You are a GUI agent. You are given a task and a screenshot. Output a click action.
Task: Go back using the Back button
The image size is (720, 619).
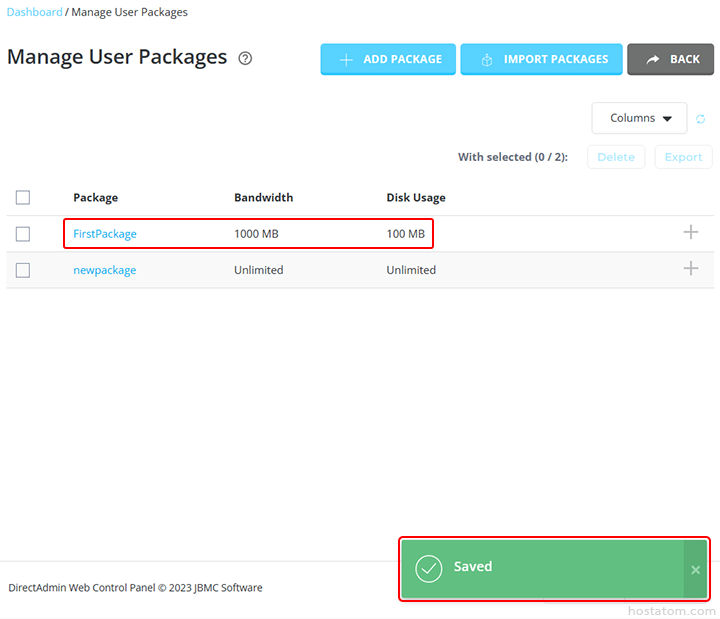(670, 60)
